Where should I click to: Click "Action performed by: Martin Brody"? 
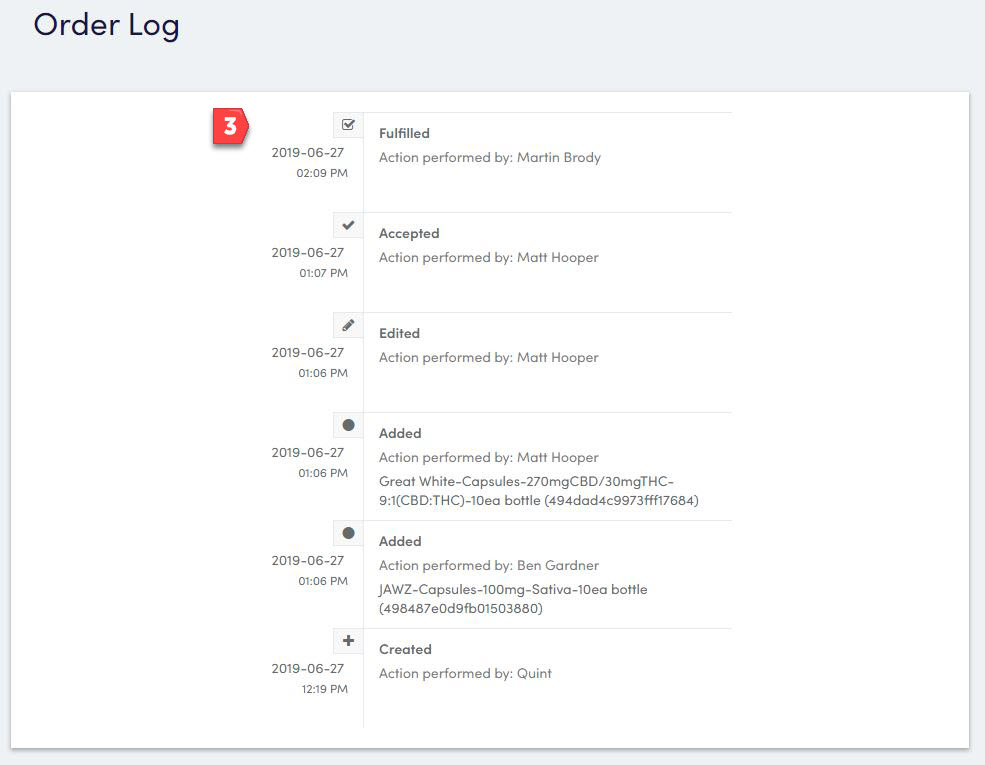489,158
